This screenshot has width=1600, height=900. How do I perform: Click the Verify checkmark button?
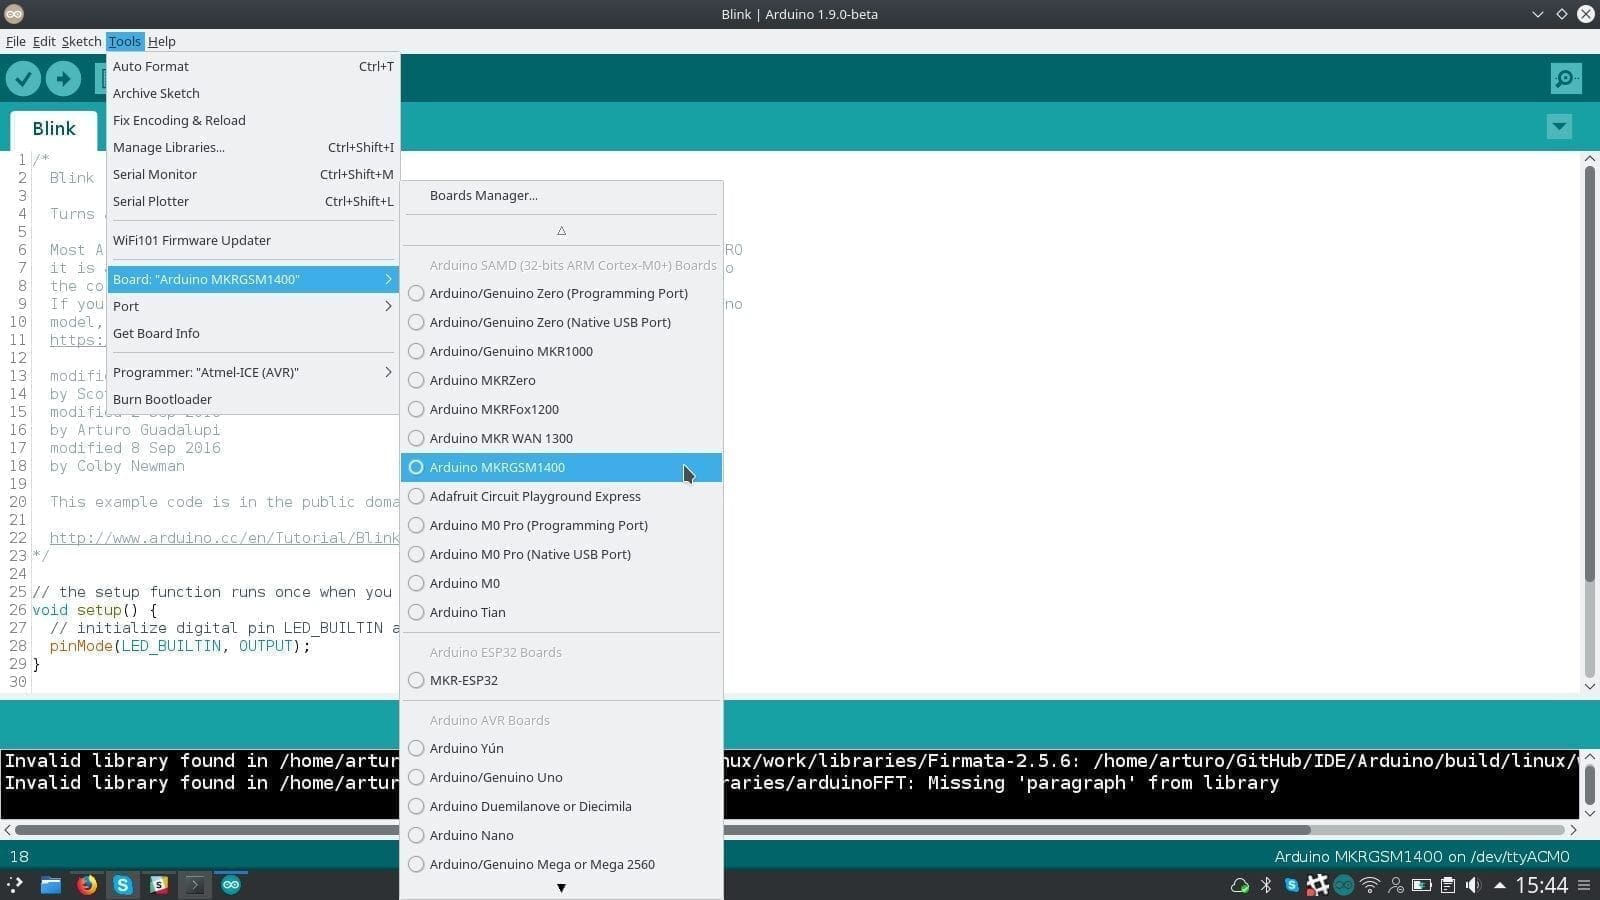[x=23, y=78]
